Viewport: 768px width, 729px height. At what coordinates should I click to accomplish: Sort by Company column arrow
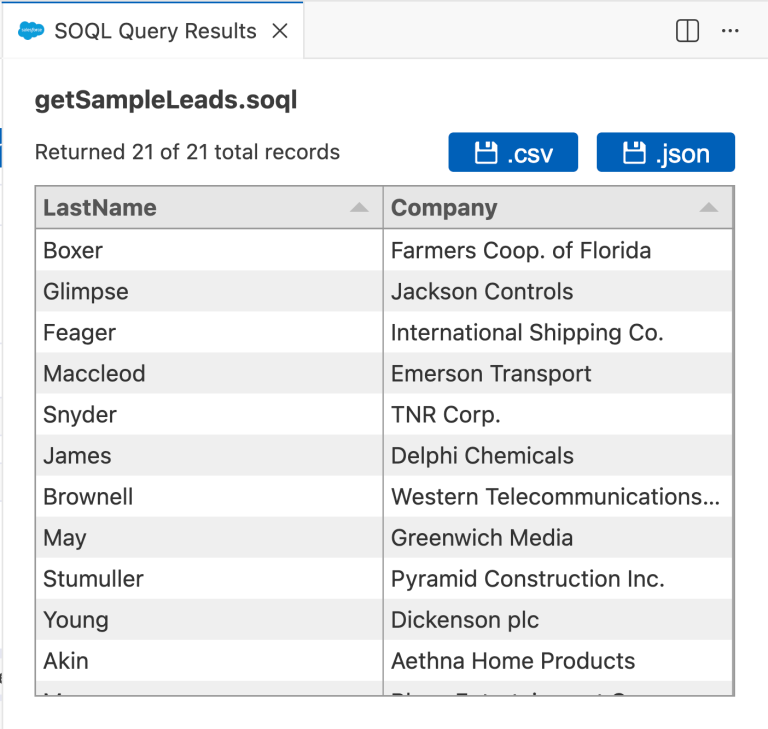[x=708, y=207]
